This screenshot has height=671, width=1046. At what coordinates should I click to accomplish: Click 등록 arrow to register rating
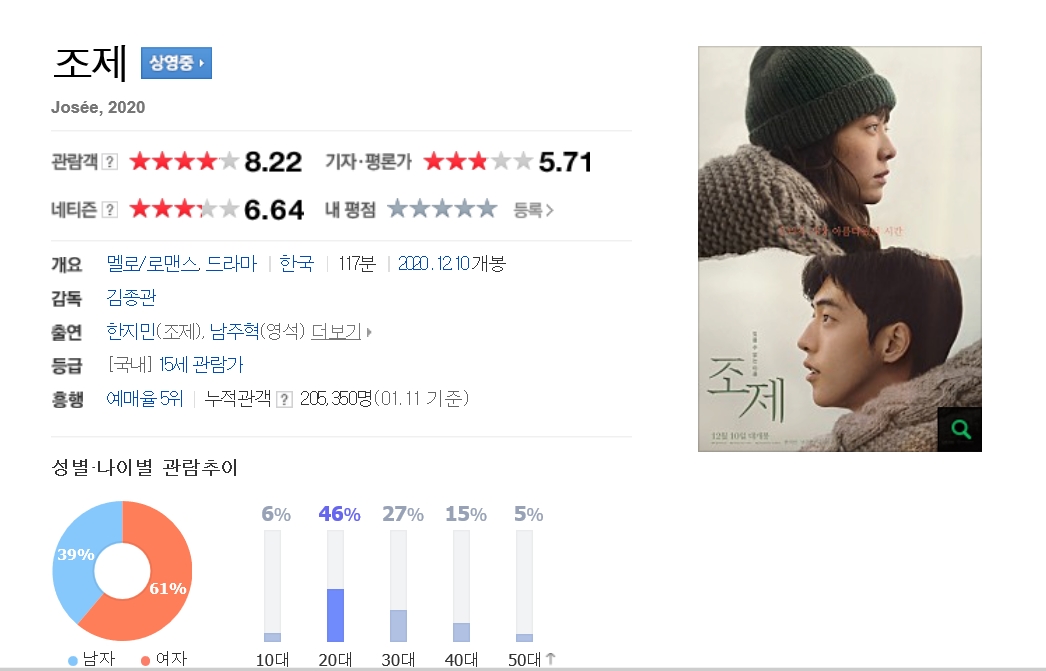tap(534, 210)
